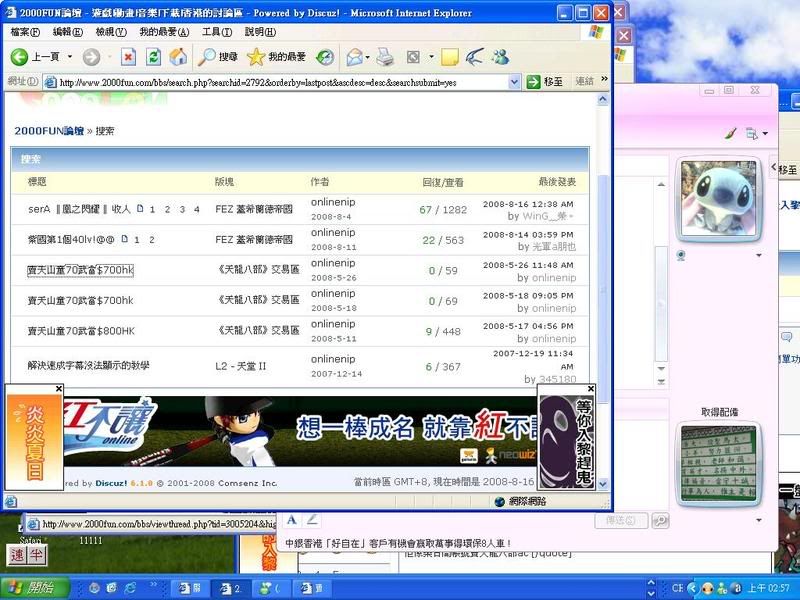
Task: Launch Internet Explorer from quick launch
Action: (131, 588)
